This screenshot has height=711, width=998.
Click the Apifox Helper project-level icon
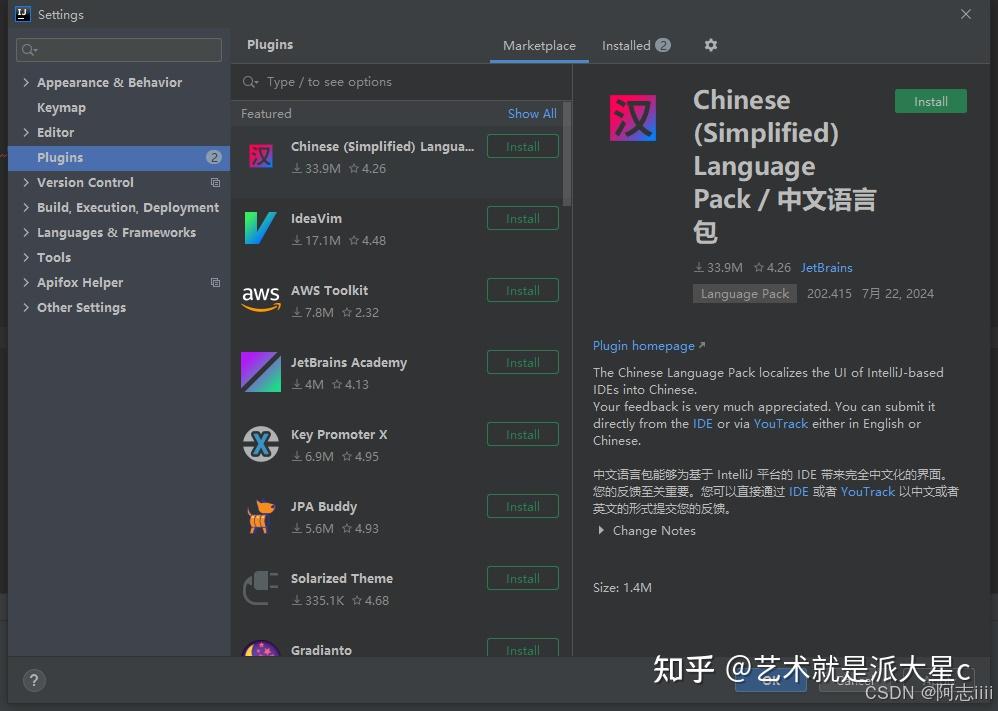(215, 283)
